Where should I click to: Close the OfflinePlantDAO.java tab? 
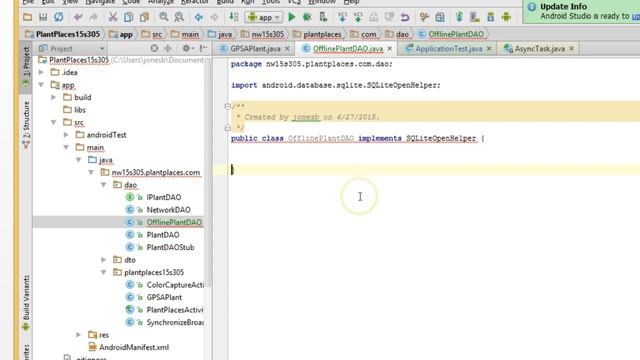coord(390,49)
